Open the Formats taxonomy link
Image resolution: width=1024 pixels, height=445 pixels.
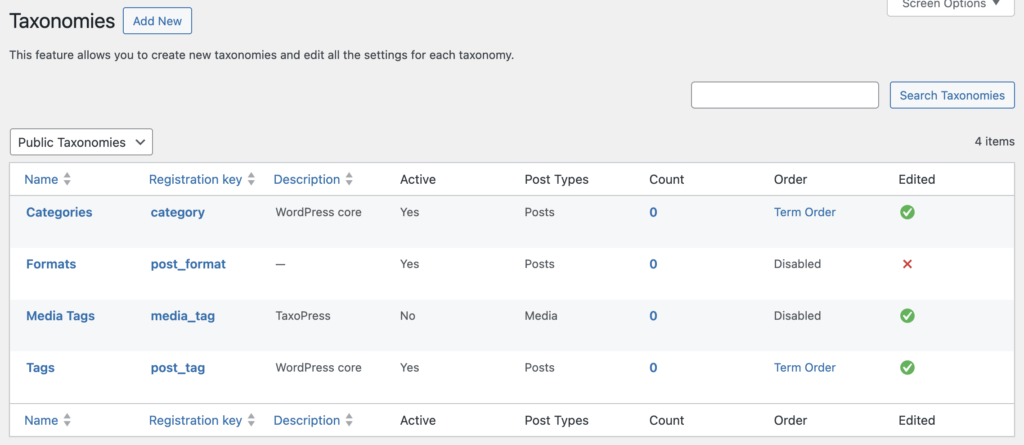tap(51, 264)
